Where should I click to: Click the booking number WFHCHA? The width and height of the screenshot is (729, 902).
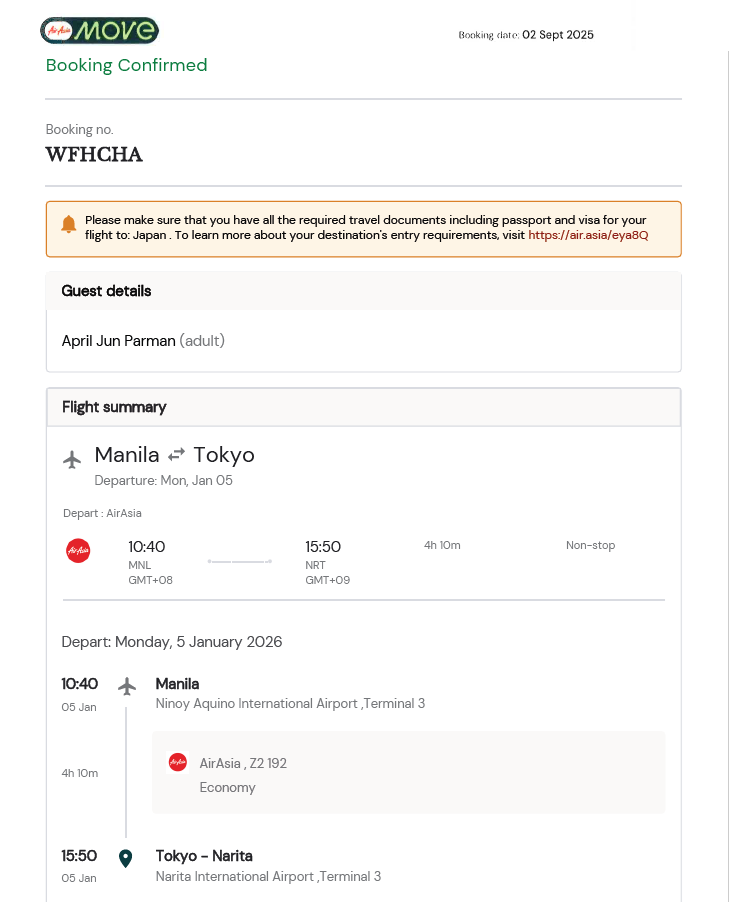pyautogui.click(x=94, y=155)
